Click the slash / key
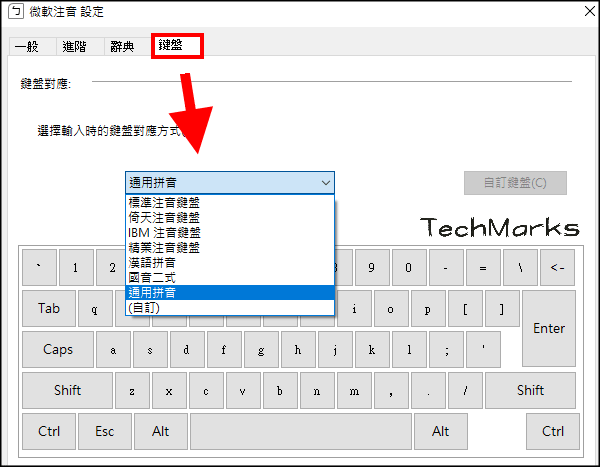 (465, 390)
